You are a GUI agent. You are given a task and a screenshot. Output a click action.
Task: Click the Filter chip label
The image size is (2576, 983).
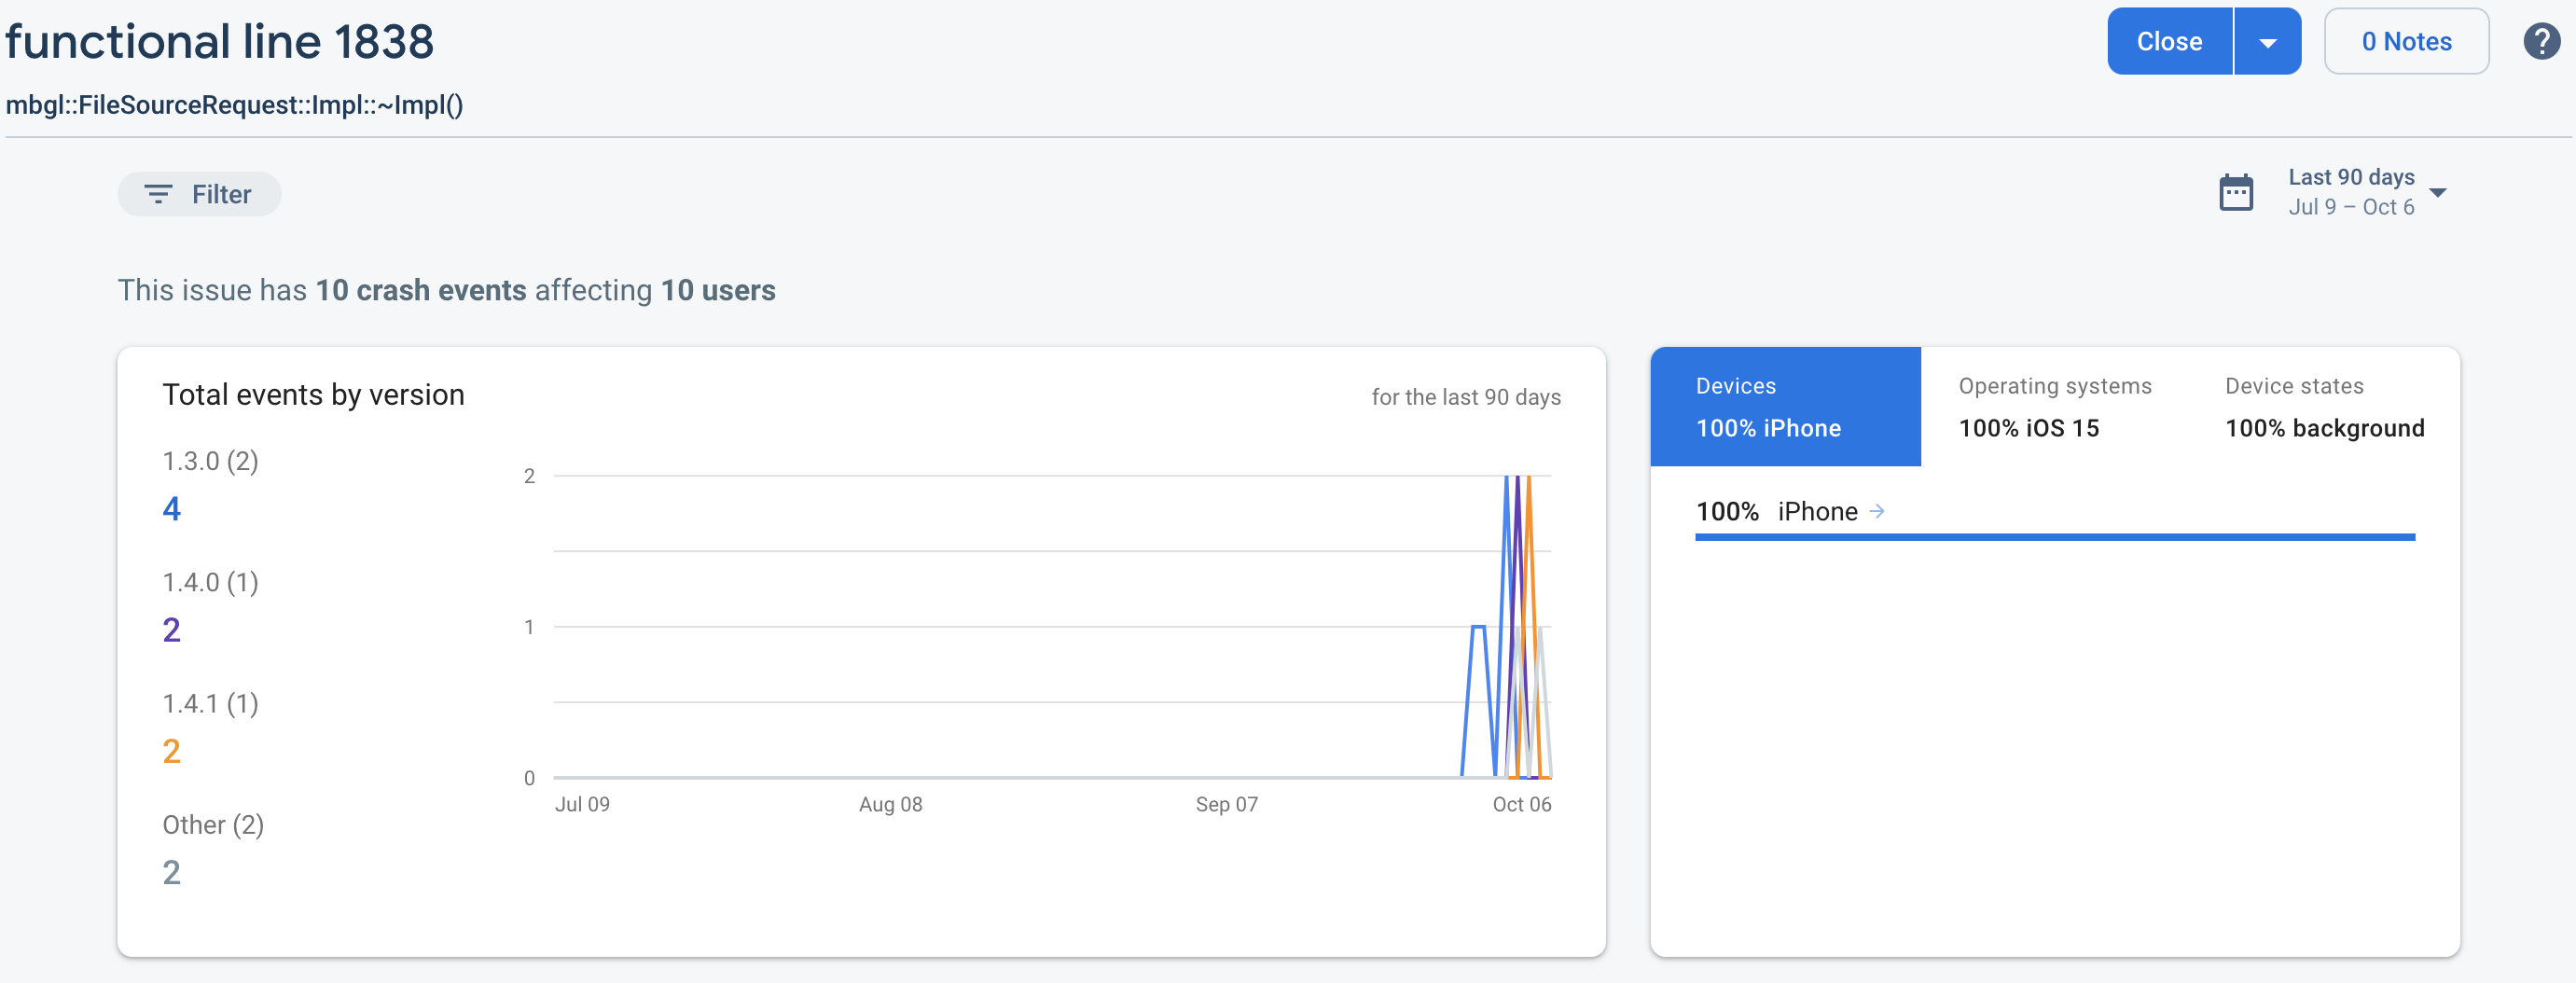221,194
